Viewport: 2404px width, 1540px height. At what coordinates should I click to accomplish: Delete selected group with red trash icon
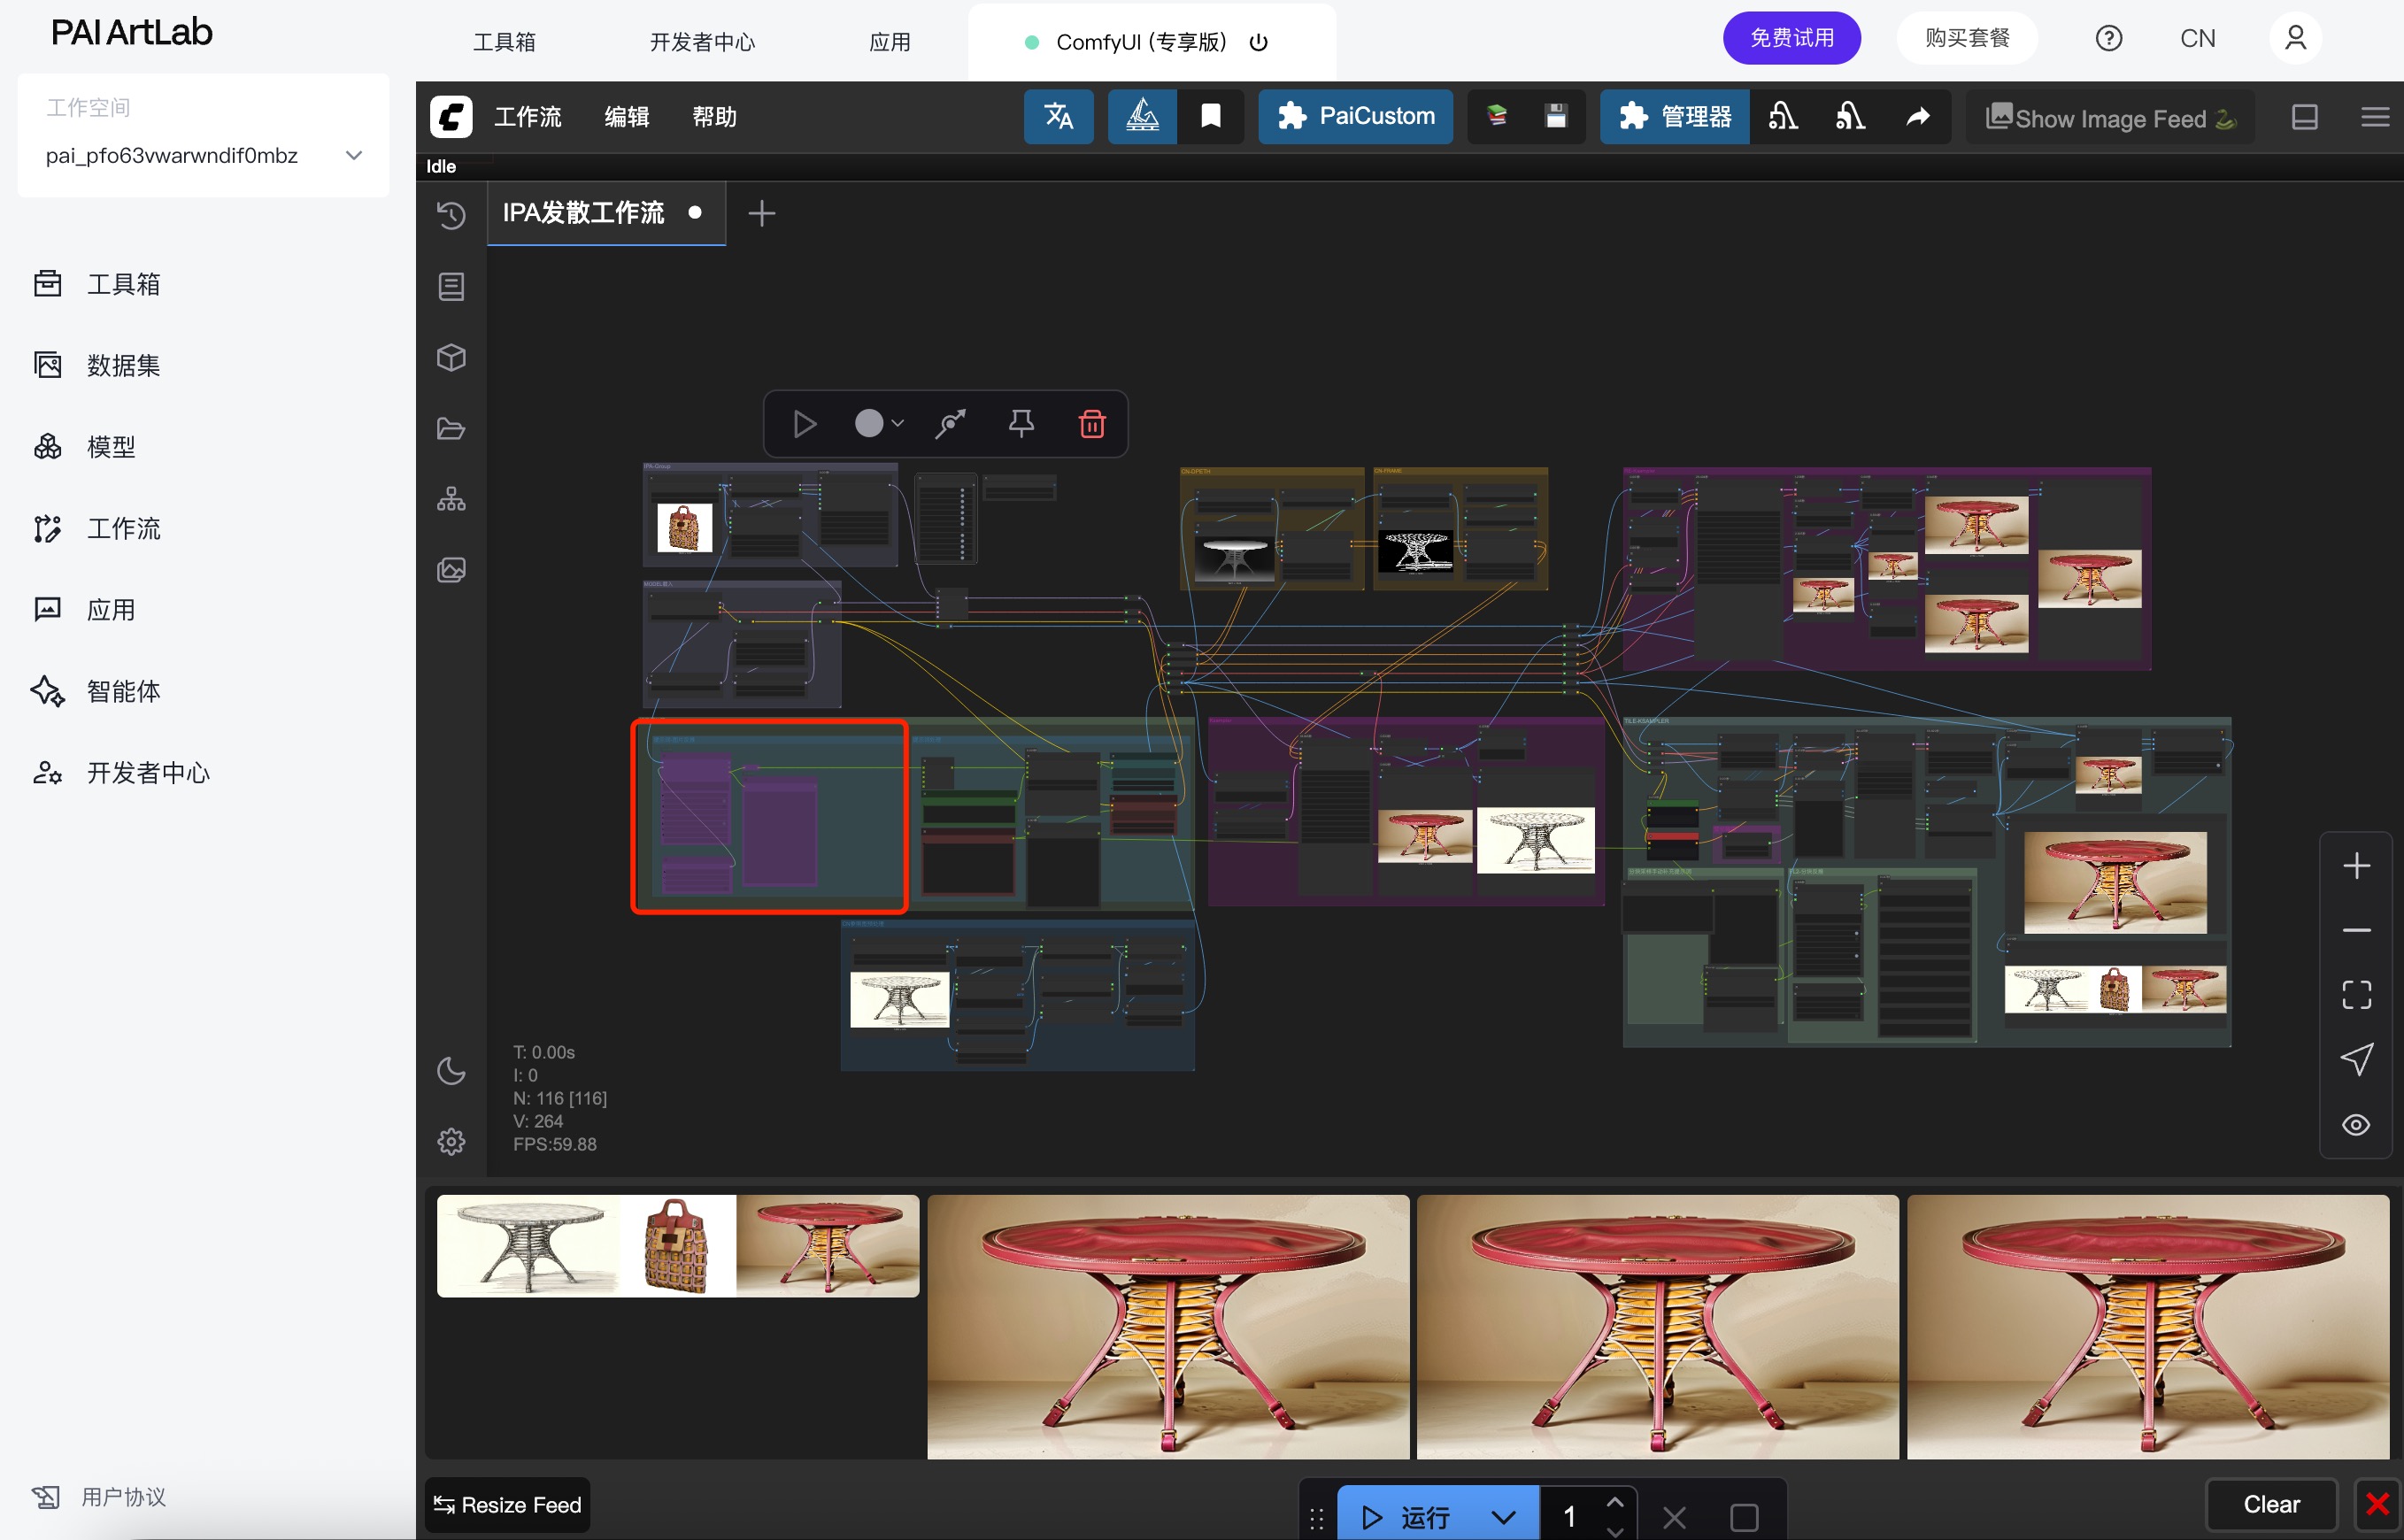click(1092, 424)
